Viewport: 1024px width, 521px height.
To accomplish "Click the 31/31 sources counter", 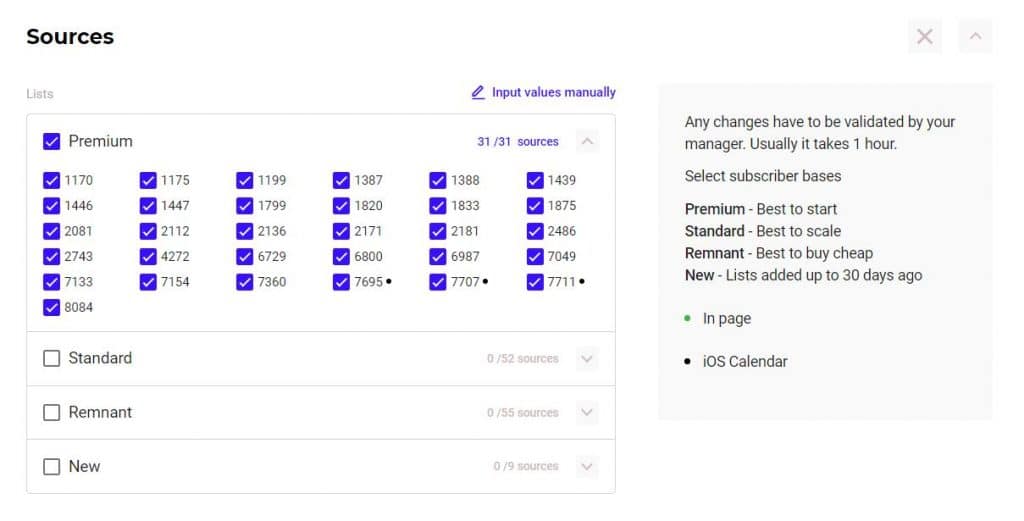I will pos(517,142).
